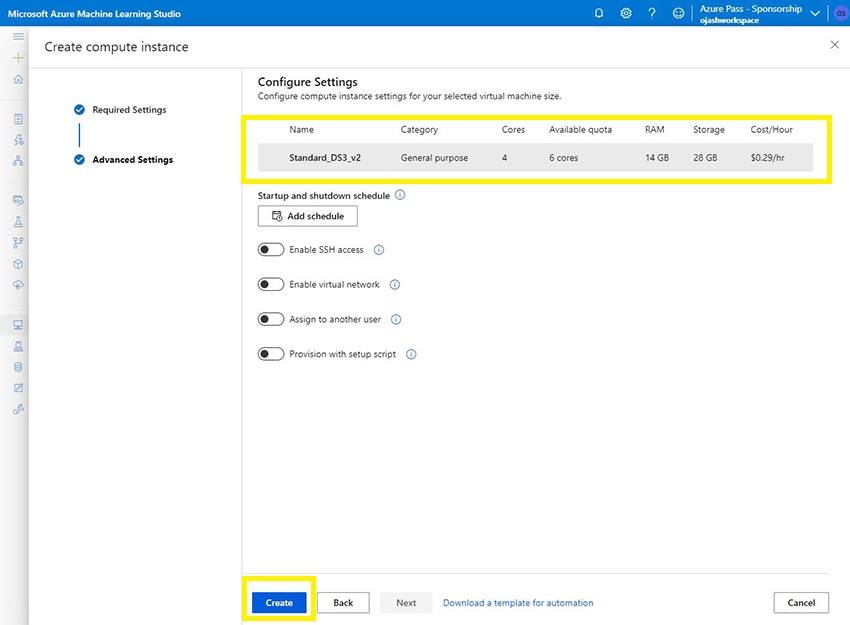Click green plus New icon in sidebar
This screenshot has width=850, height=625.
point(18,58)
